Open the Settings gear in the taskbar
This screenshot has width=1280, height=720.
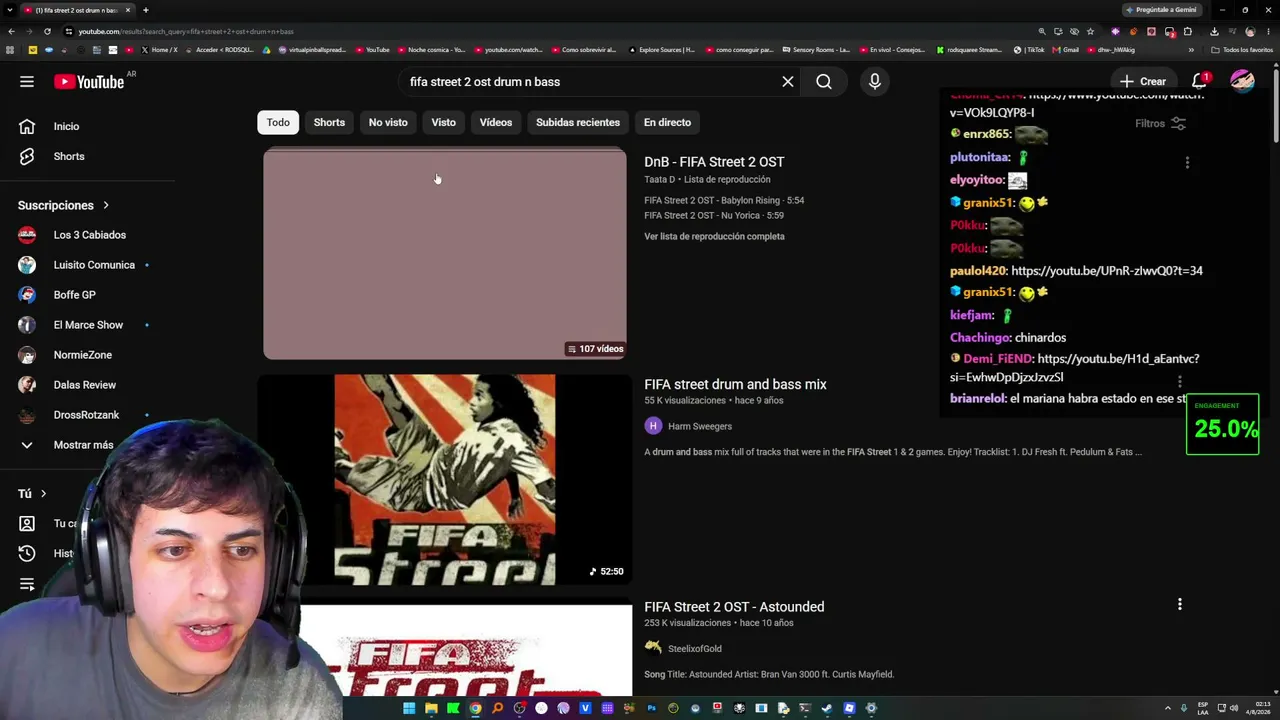point(871,708)
